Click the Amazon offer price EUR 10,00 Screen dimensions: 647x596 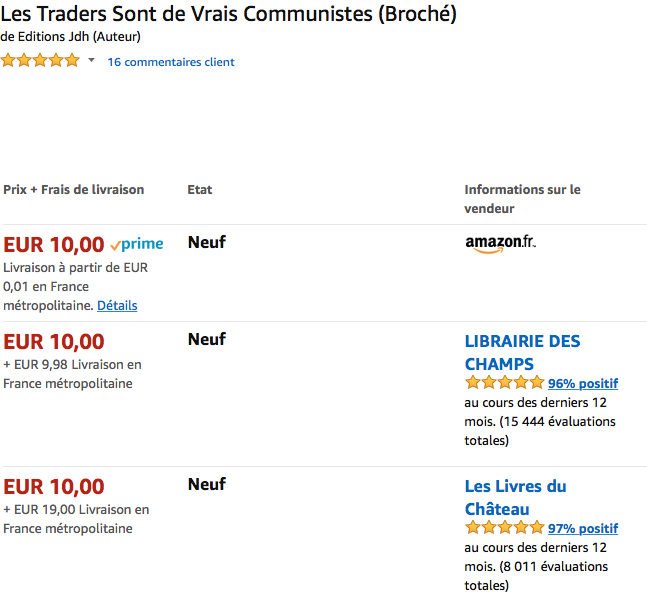click(x=54, y=244)
